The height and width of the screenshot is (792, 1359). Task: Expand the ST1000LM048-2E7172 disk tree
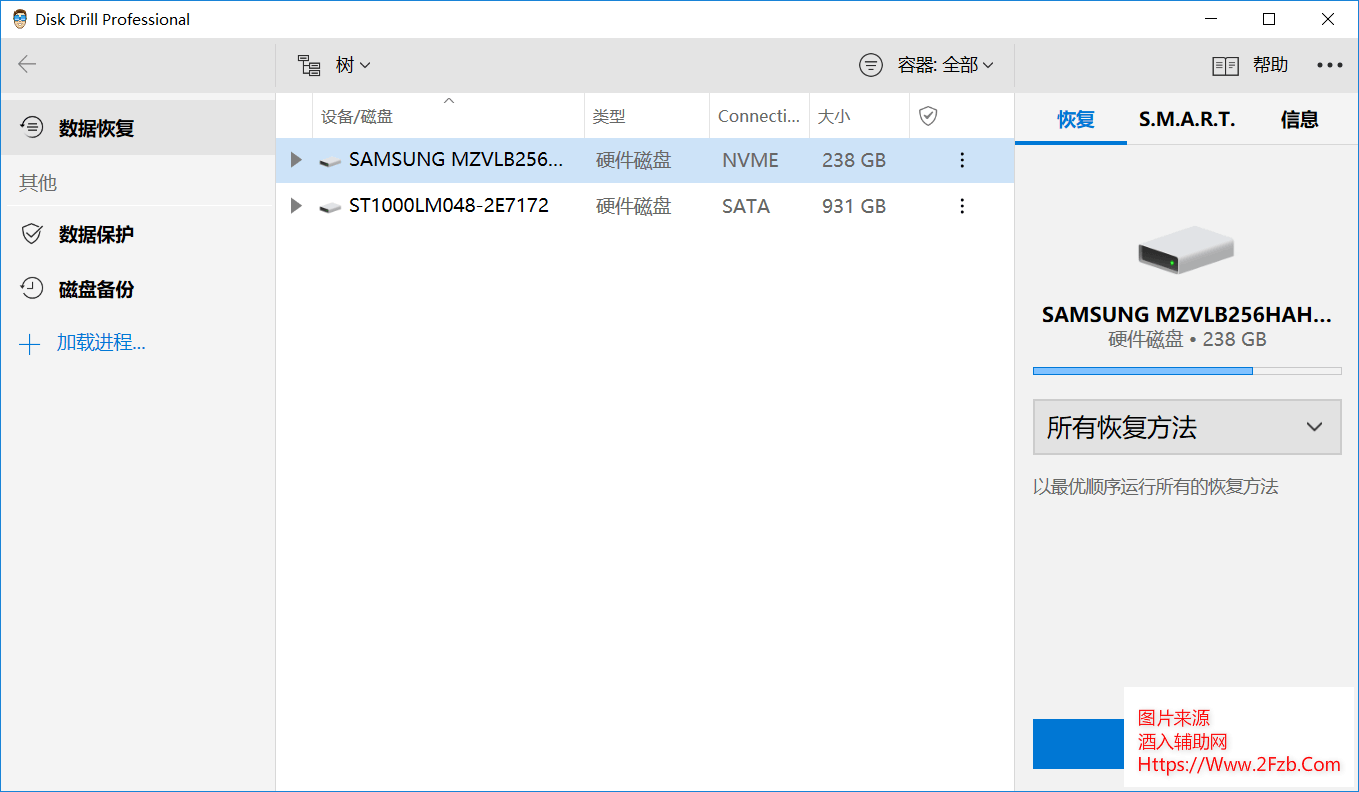[x=295, y=206]
